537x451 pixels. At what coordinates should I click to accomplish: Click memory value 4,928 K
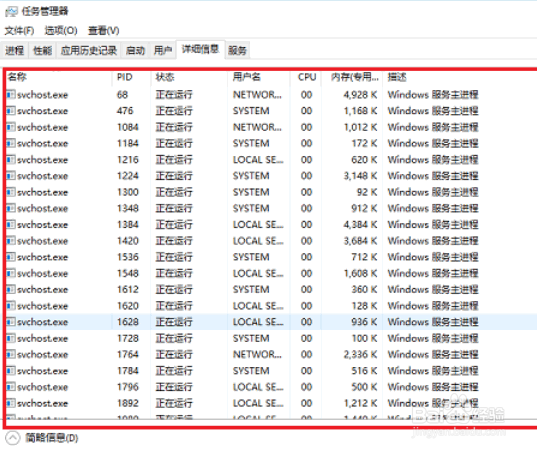(x=360, y=95)
